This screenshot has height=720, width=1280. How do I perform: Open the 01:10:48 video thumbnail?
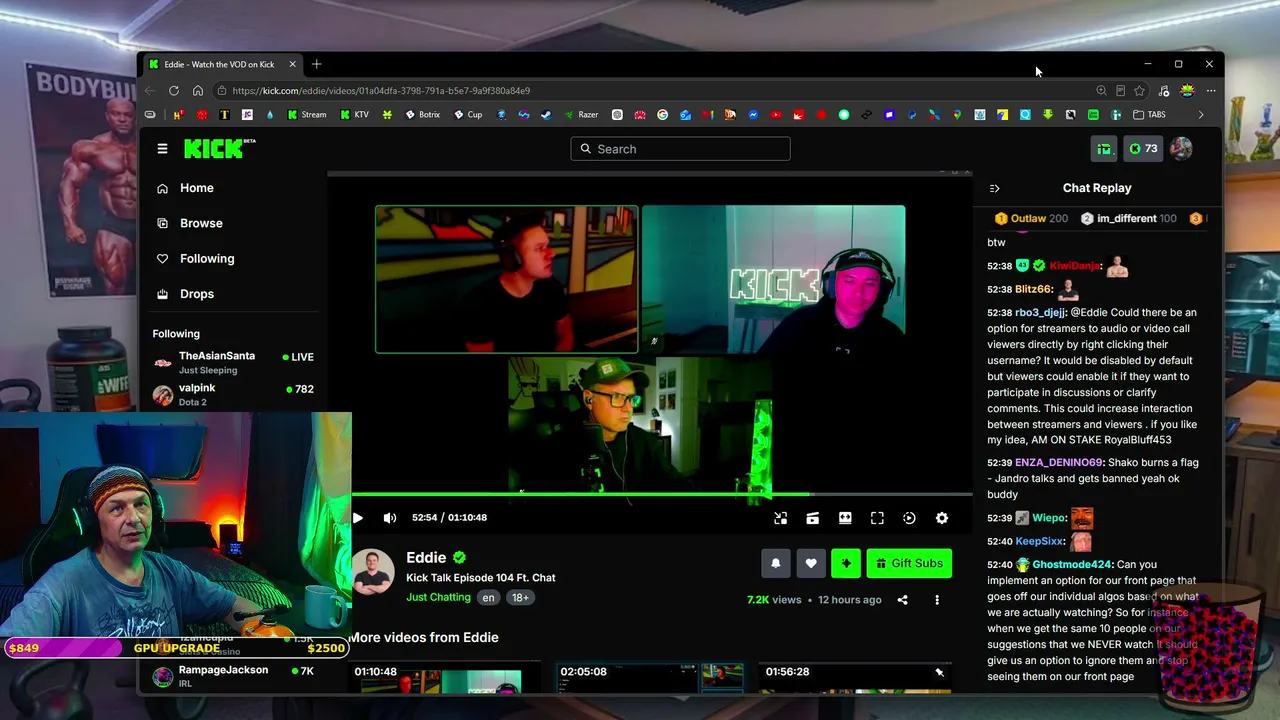(445, 677)
